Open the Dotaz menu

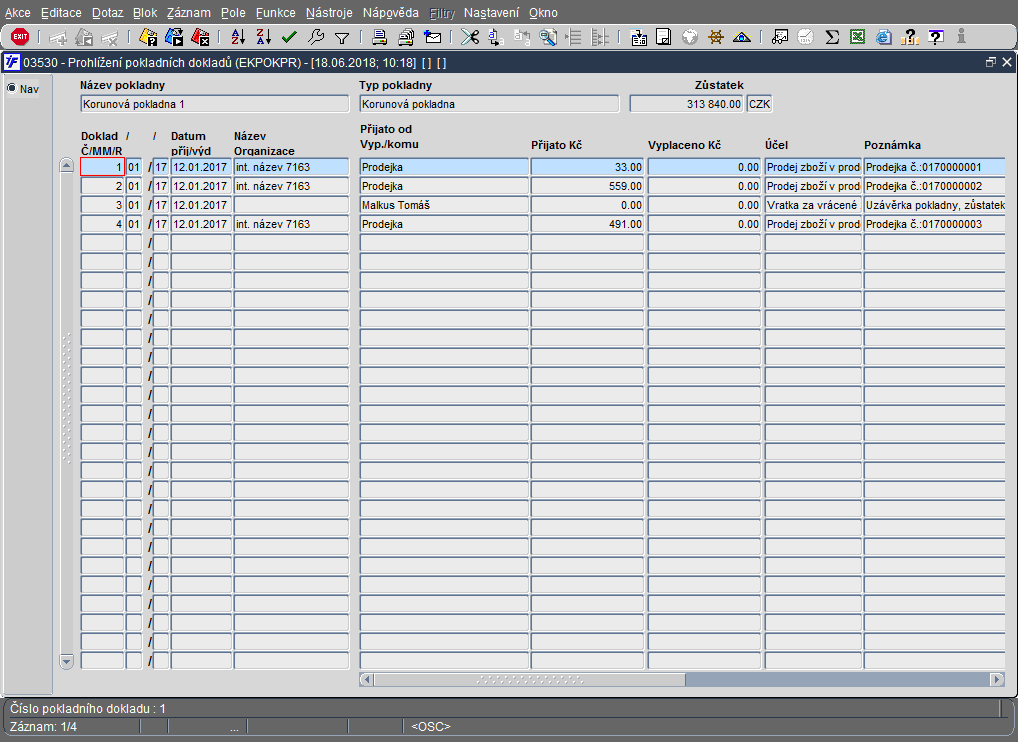[x=107, y=12]
